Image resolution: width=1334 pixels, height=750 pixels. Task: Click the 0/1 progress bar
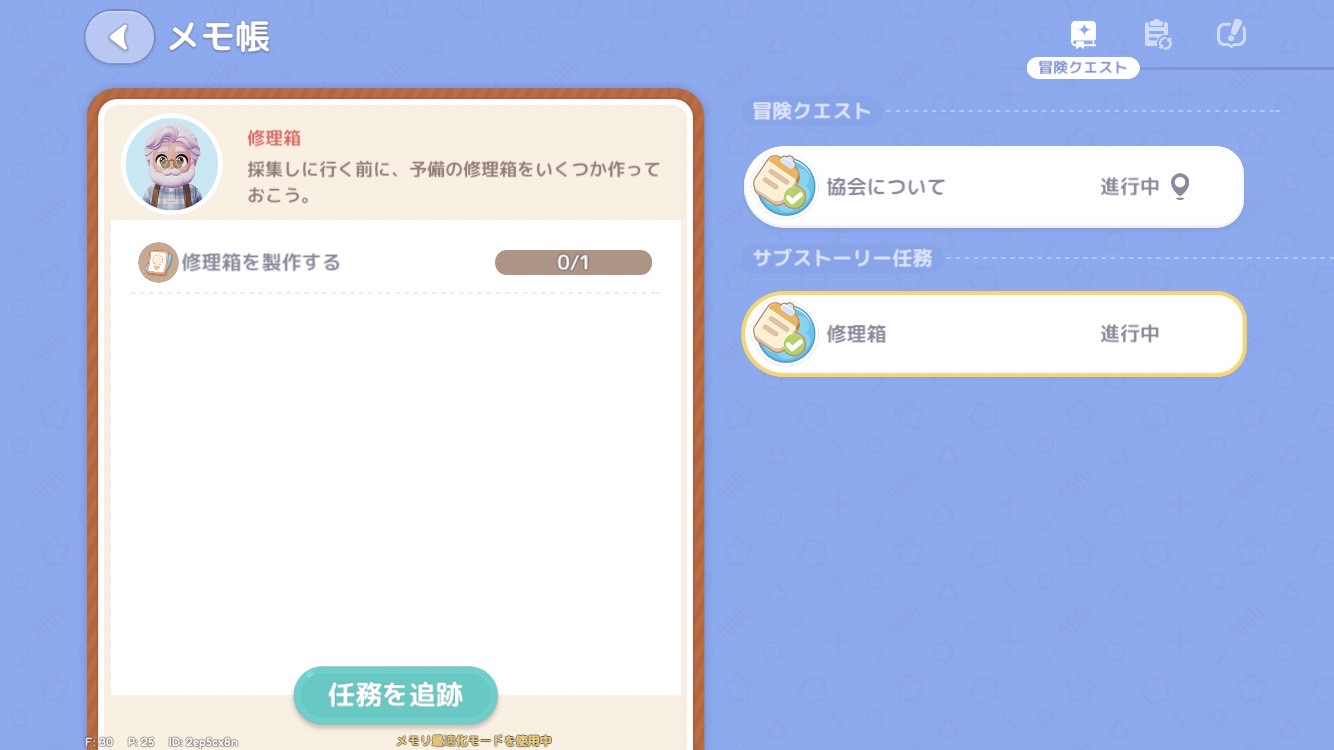(x=573, y=263)
